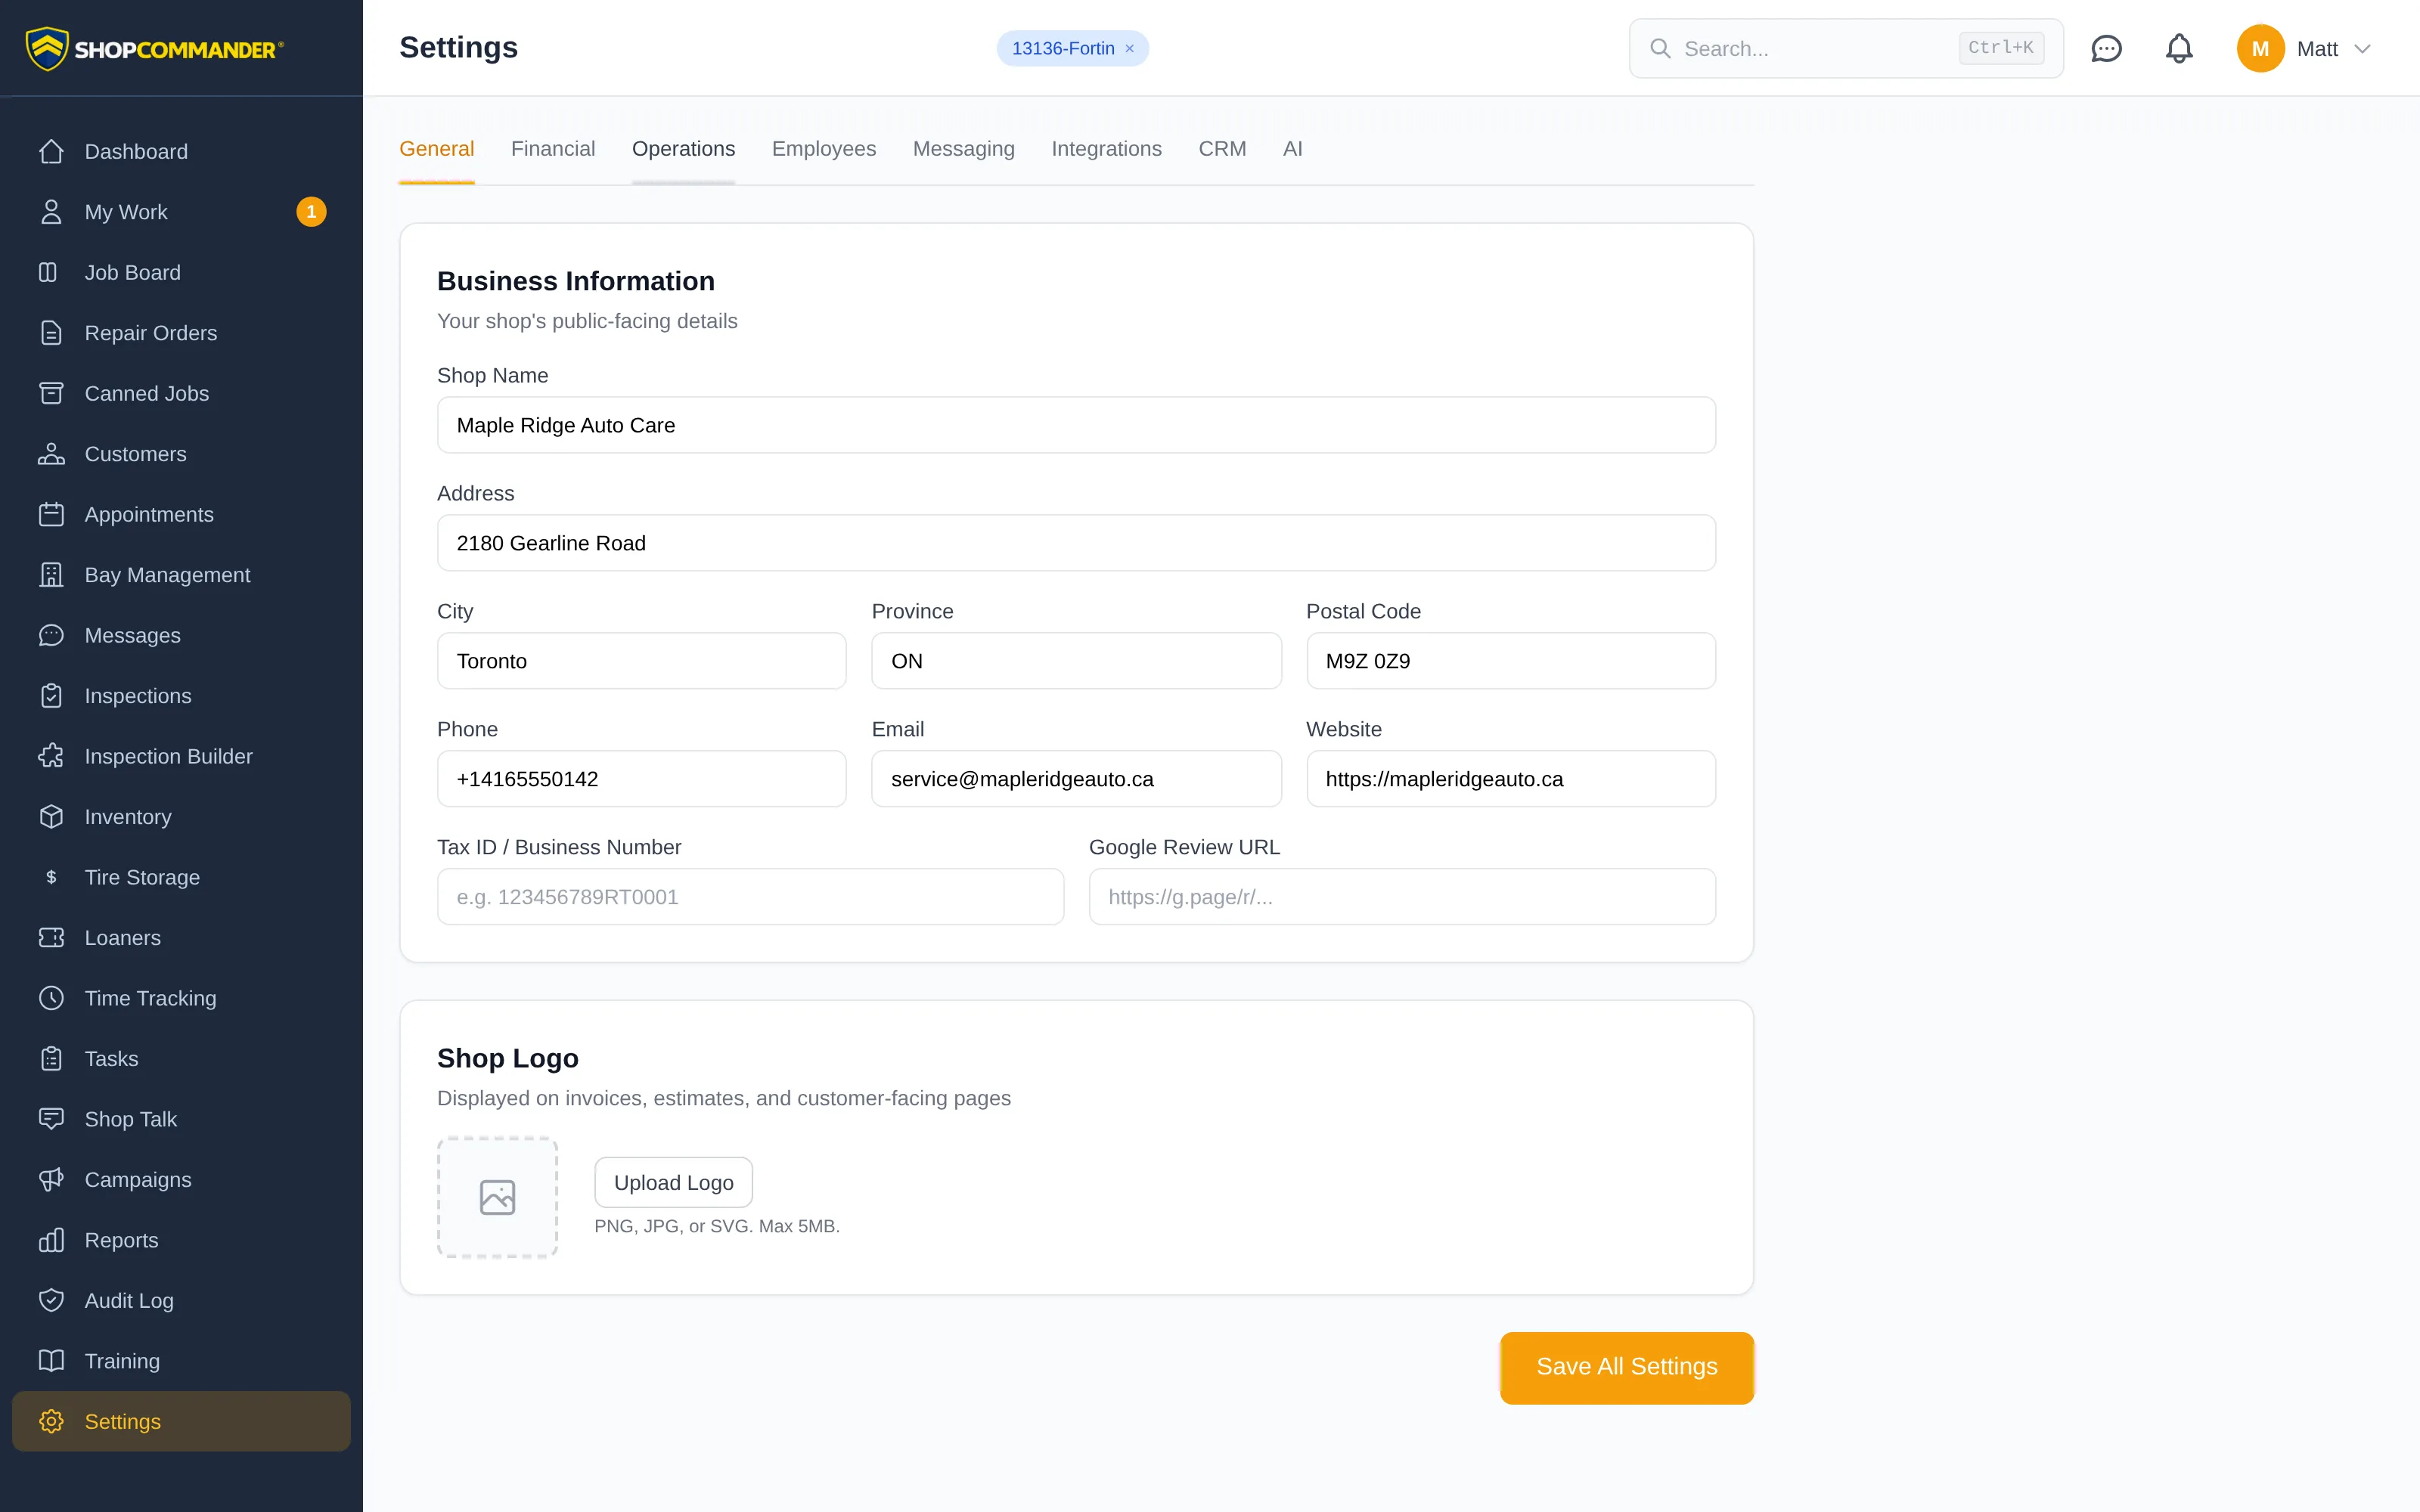The image size is (2420, 1512).
Task: Open Appointments calendar icon
Action: tap(51, 515)
